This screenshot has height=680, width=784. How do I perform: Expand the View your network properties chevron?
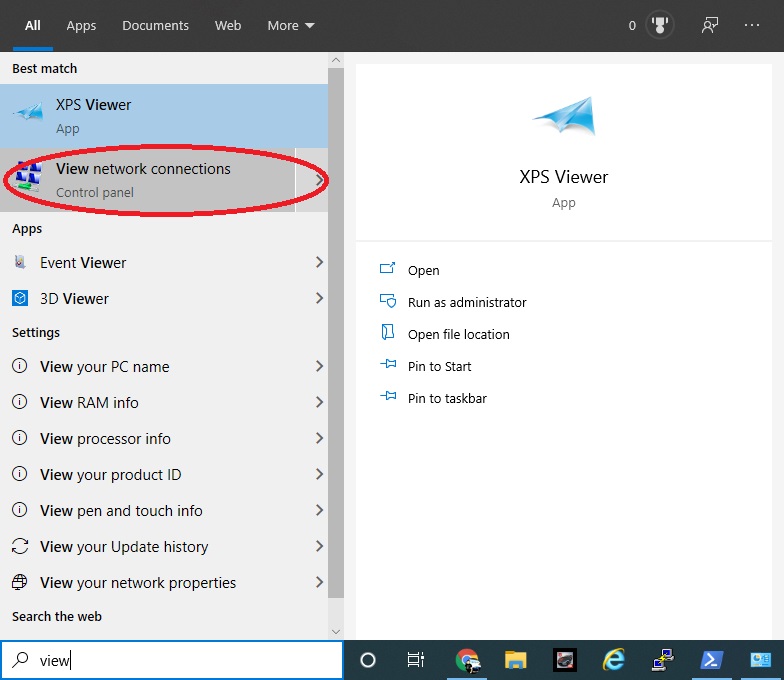320,582
